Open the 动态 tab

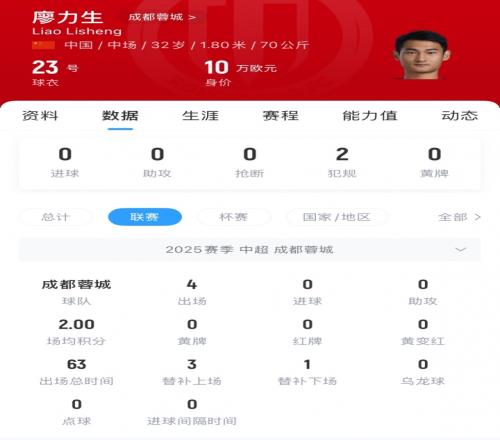tap(460, 116)
